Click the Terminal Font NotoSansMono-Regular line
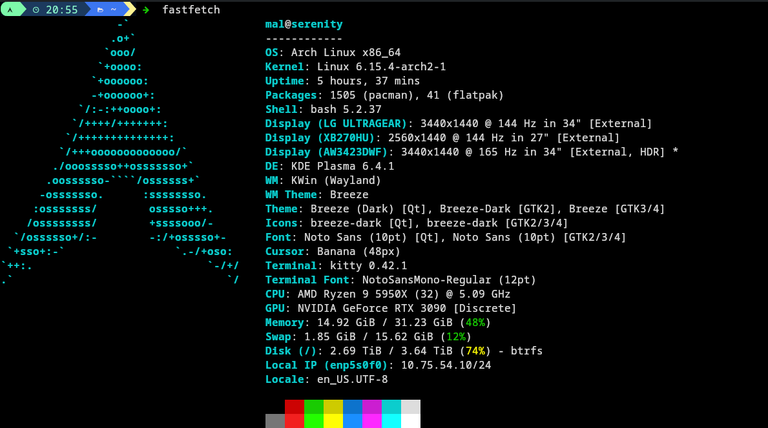This screenshot has width=768, height=428. click(401, 280)
